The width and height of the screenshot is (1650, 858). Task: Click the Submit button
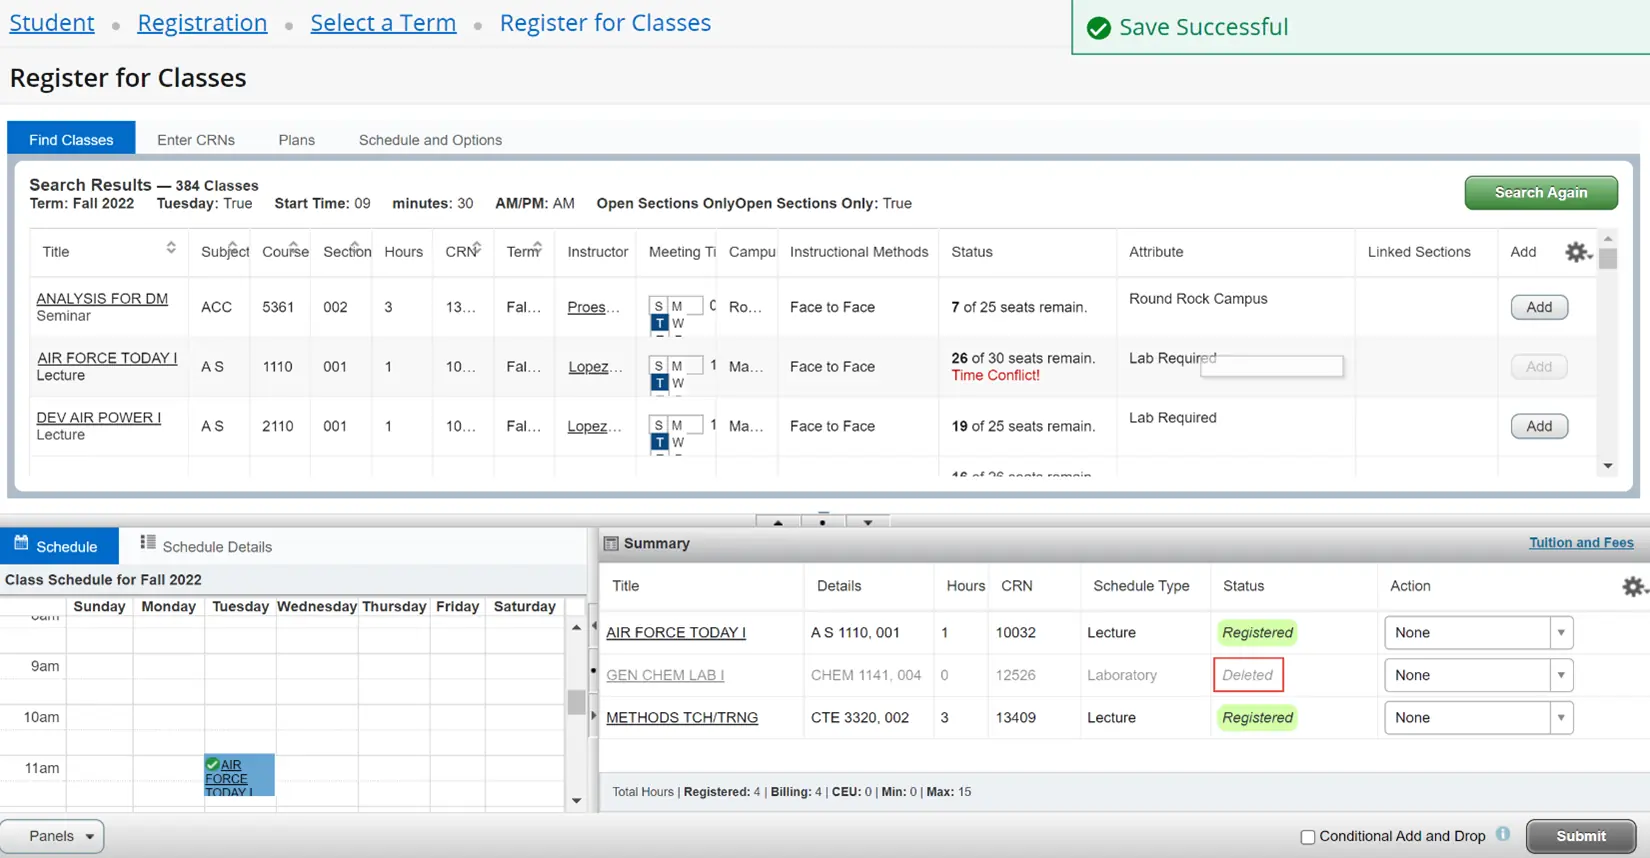(x=1581, y=836)
